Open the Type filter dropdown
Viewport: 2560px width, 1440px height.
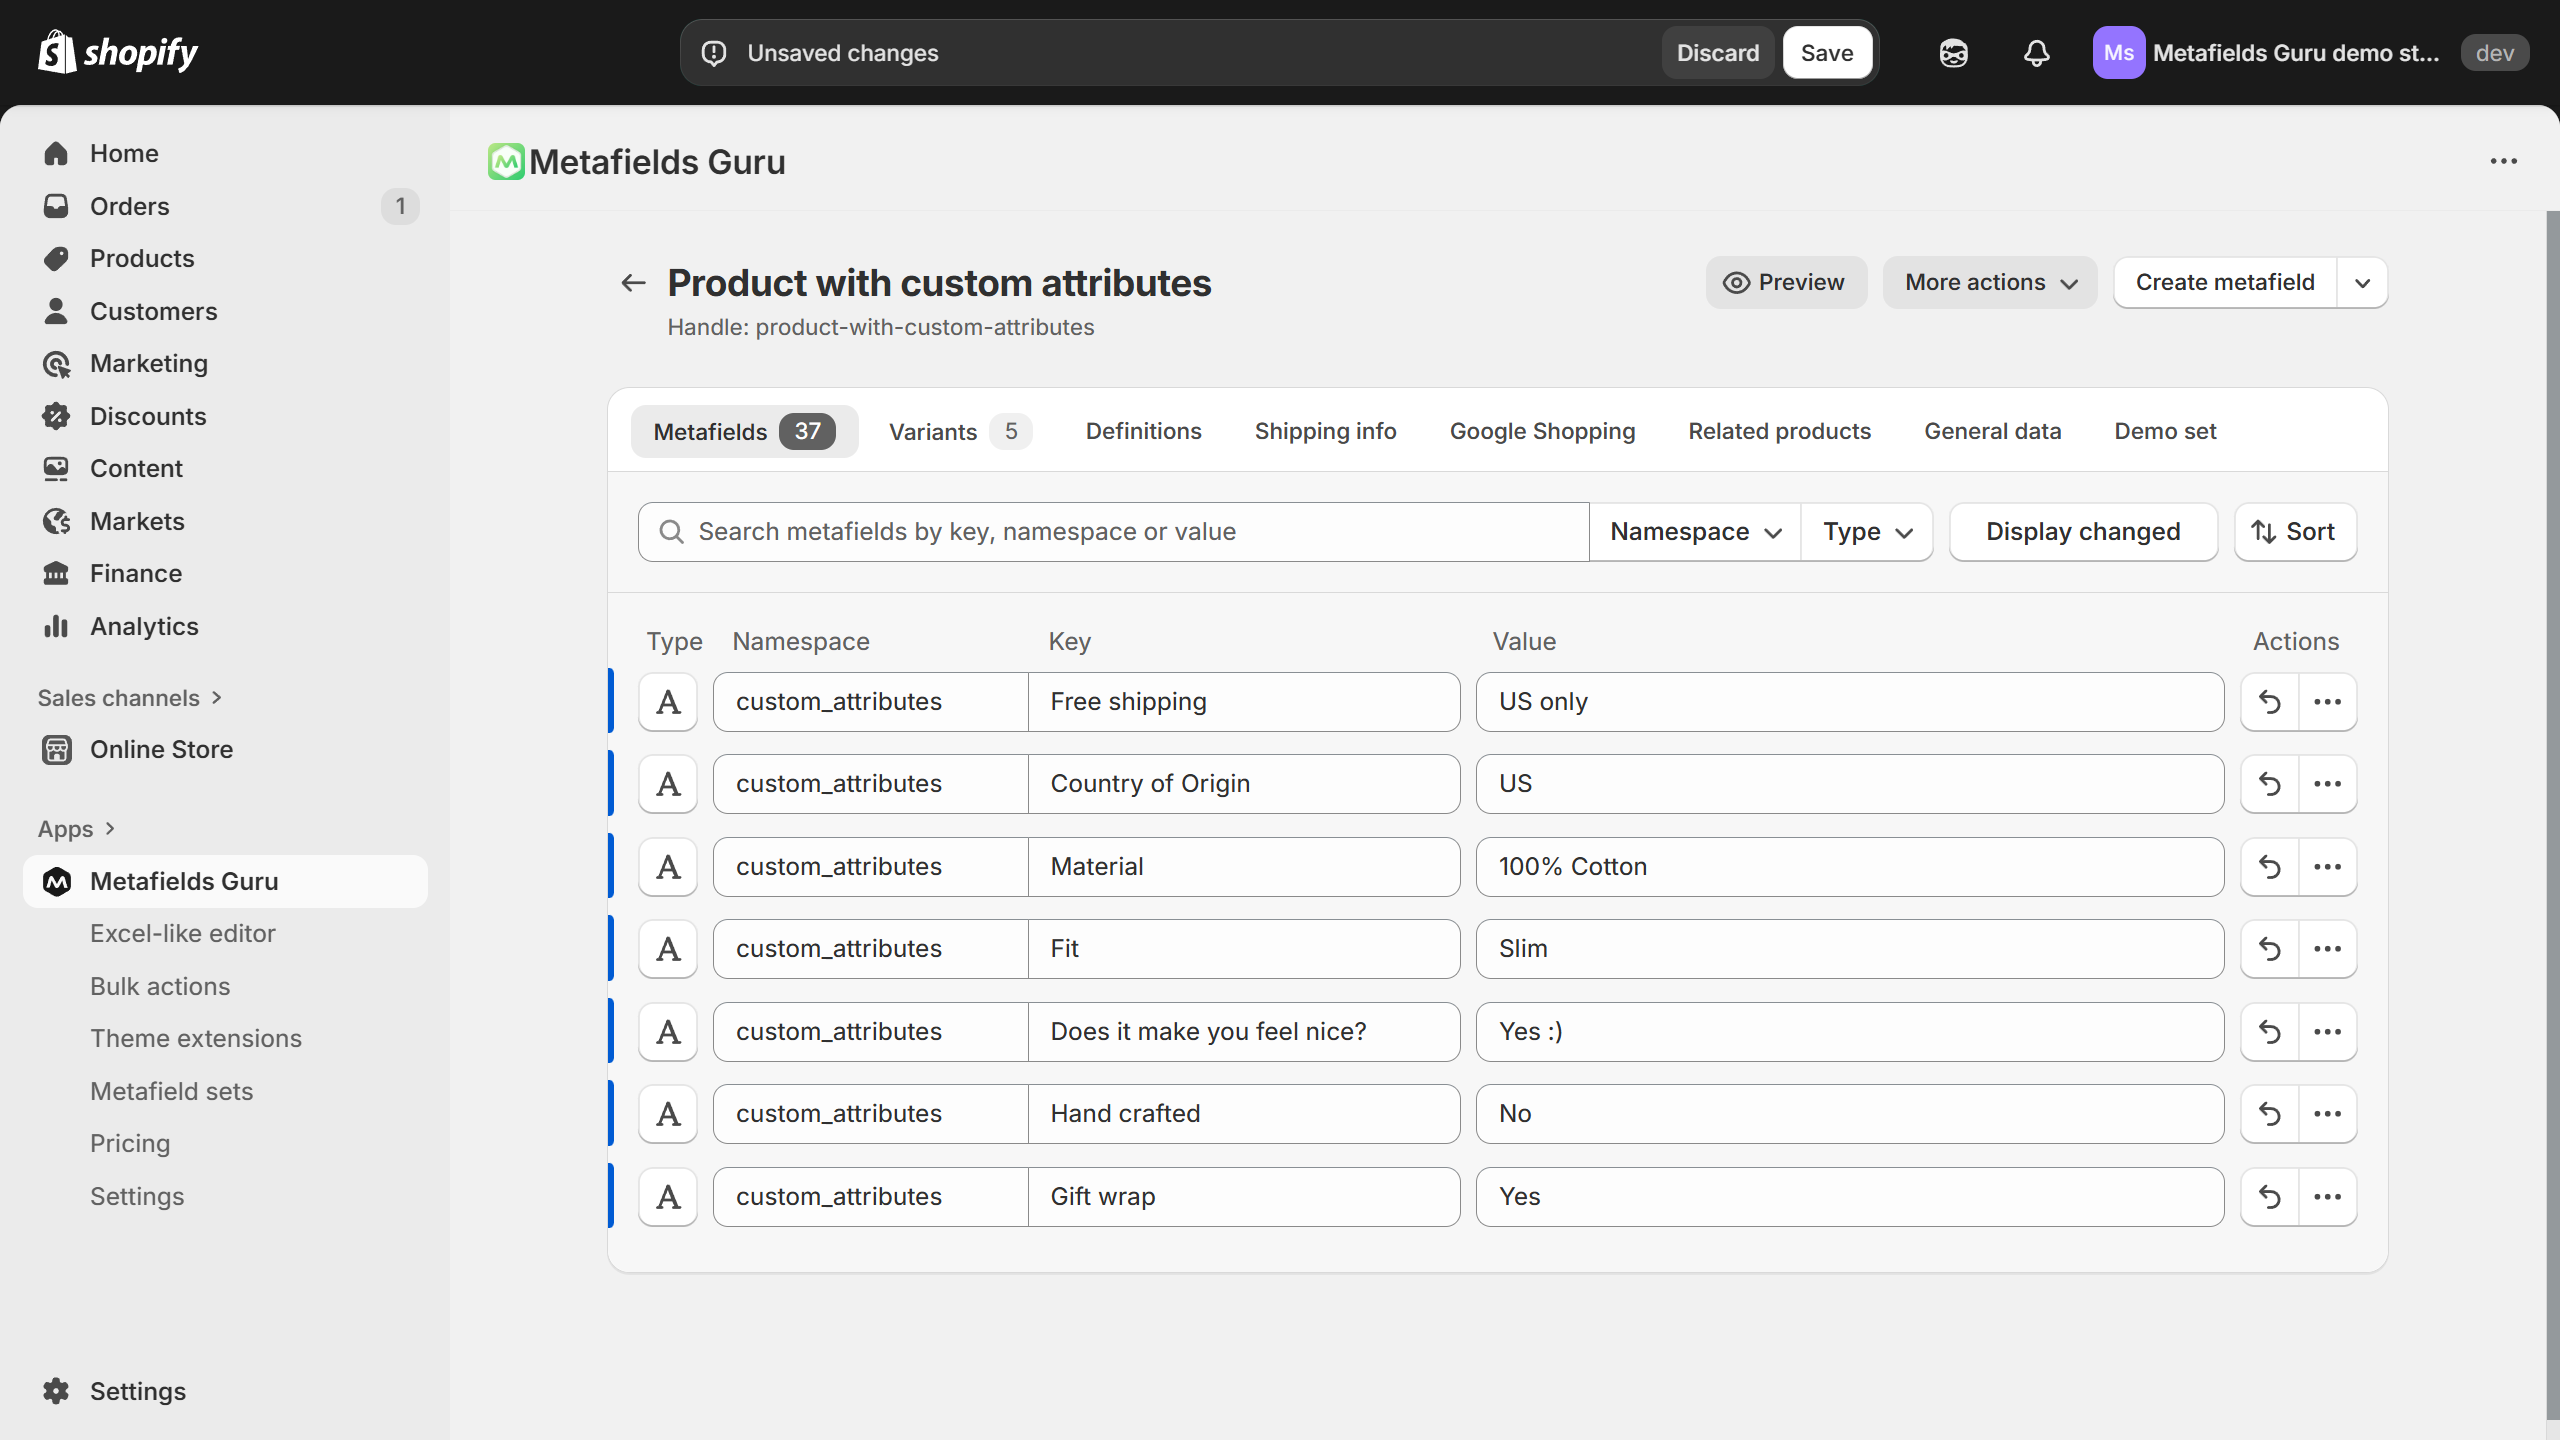point(1865,531)
